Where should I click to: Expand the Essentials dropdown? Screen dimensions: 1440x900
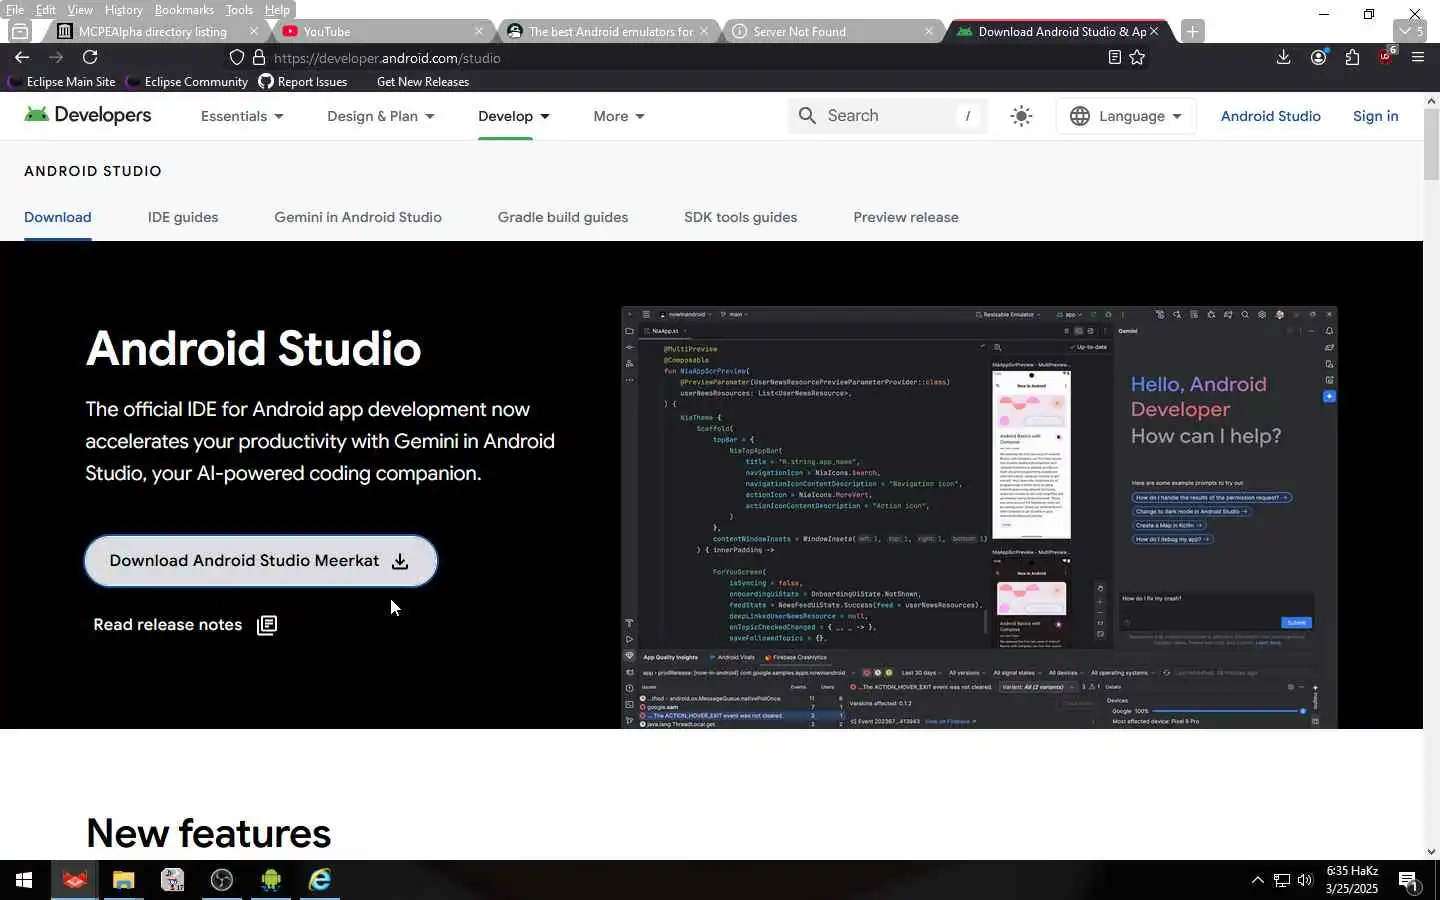242,116
